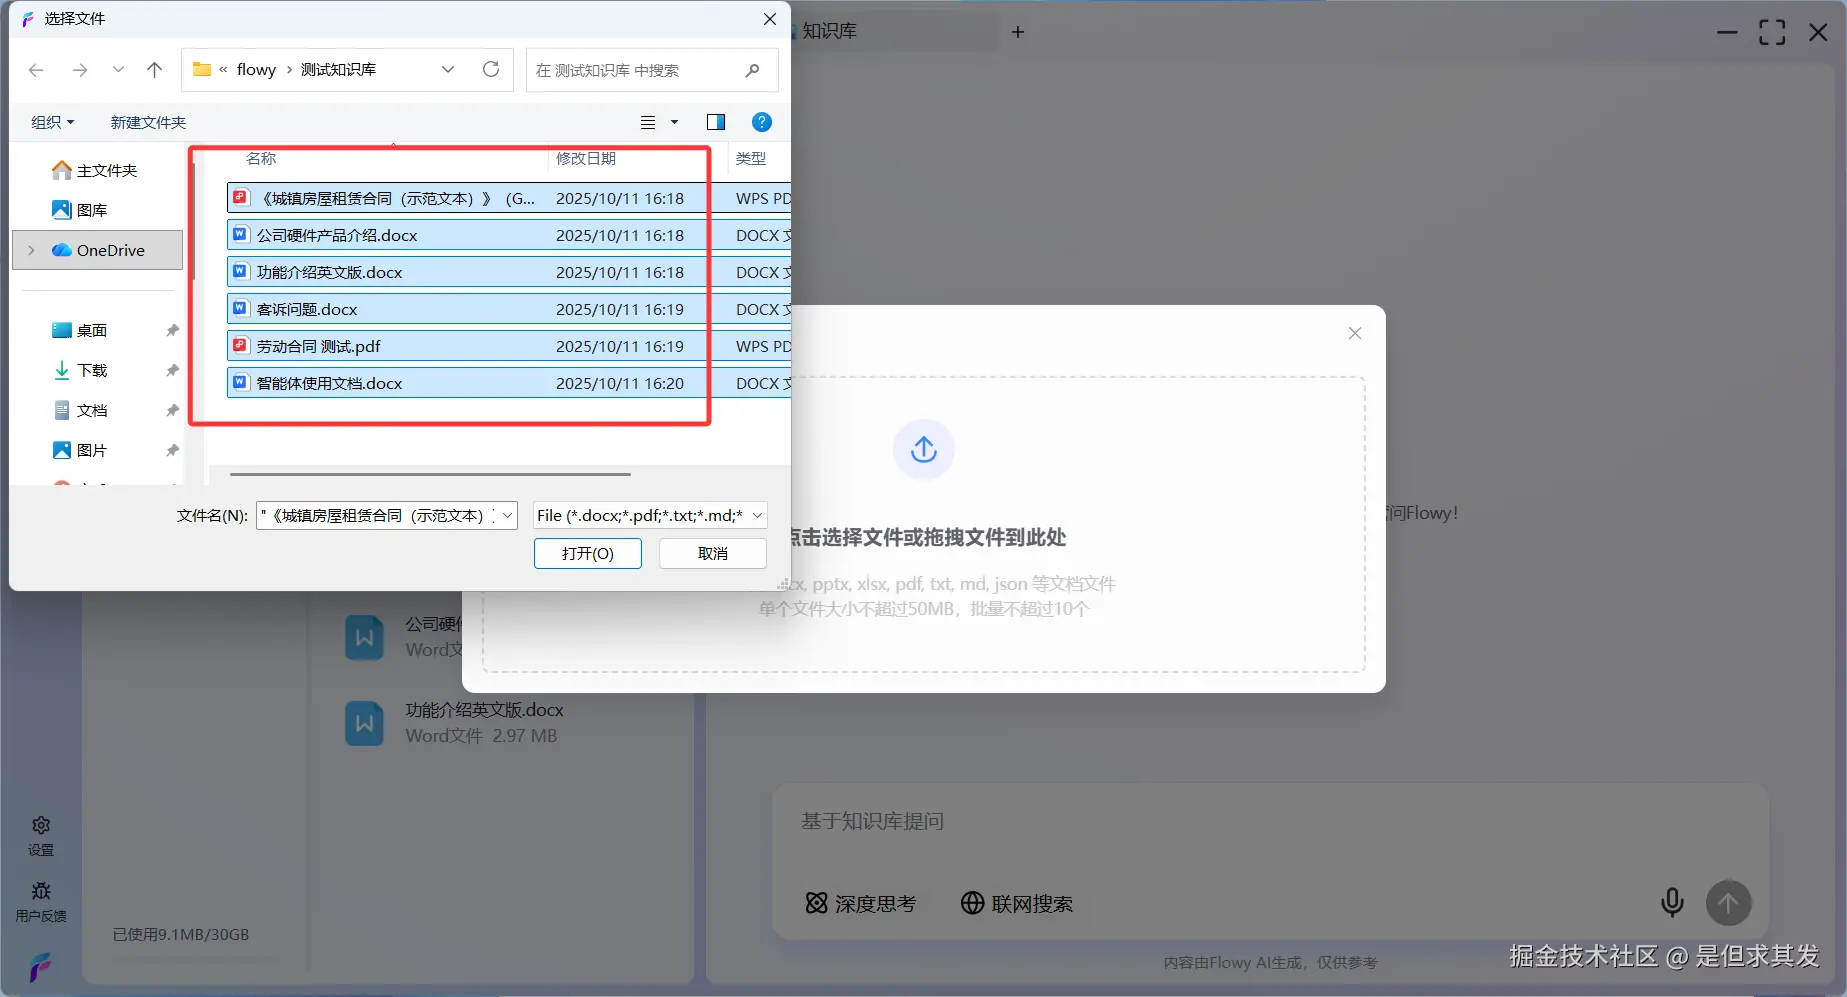Image resolution: width=1847 pixels, height=997 pixels.
Task: Click the microphone icon in the chat input
Action: pos(1671,903)
